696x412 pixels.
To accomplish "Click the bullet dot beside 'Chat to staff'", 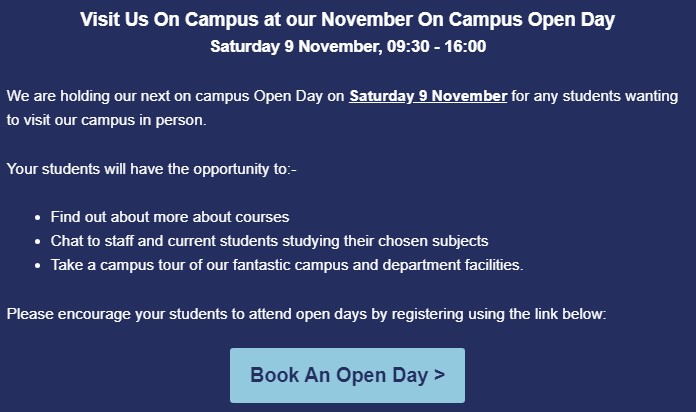I will 38,242.
